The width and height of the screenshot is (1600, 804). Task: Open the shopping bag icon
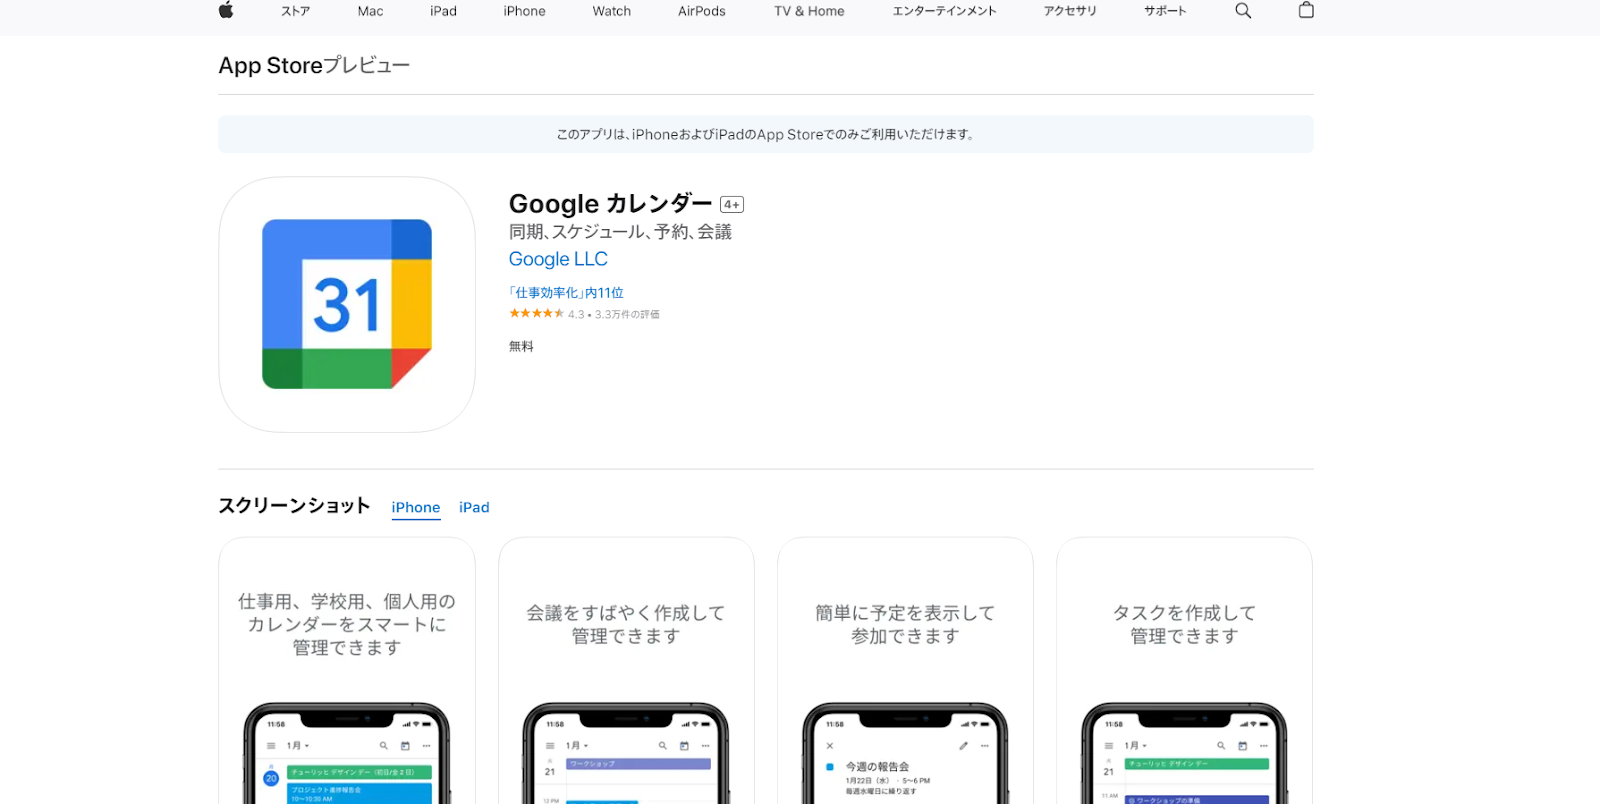(x=1306, y=10)
